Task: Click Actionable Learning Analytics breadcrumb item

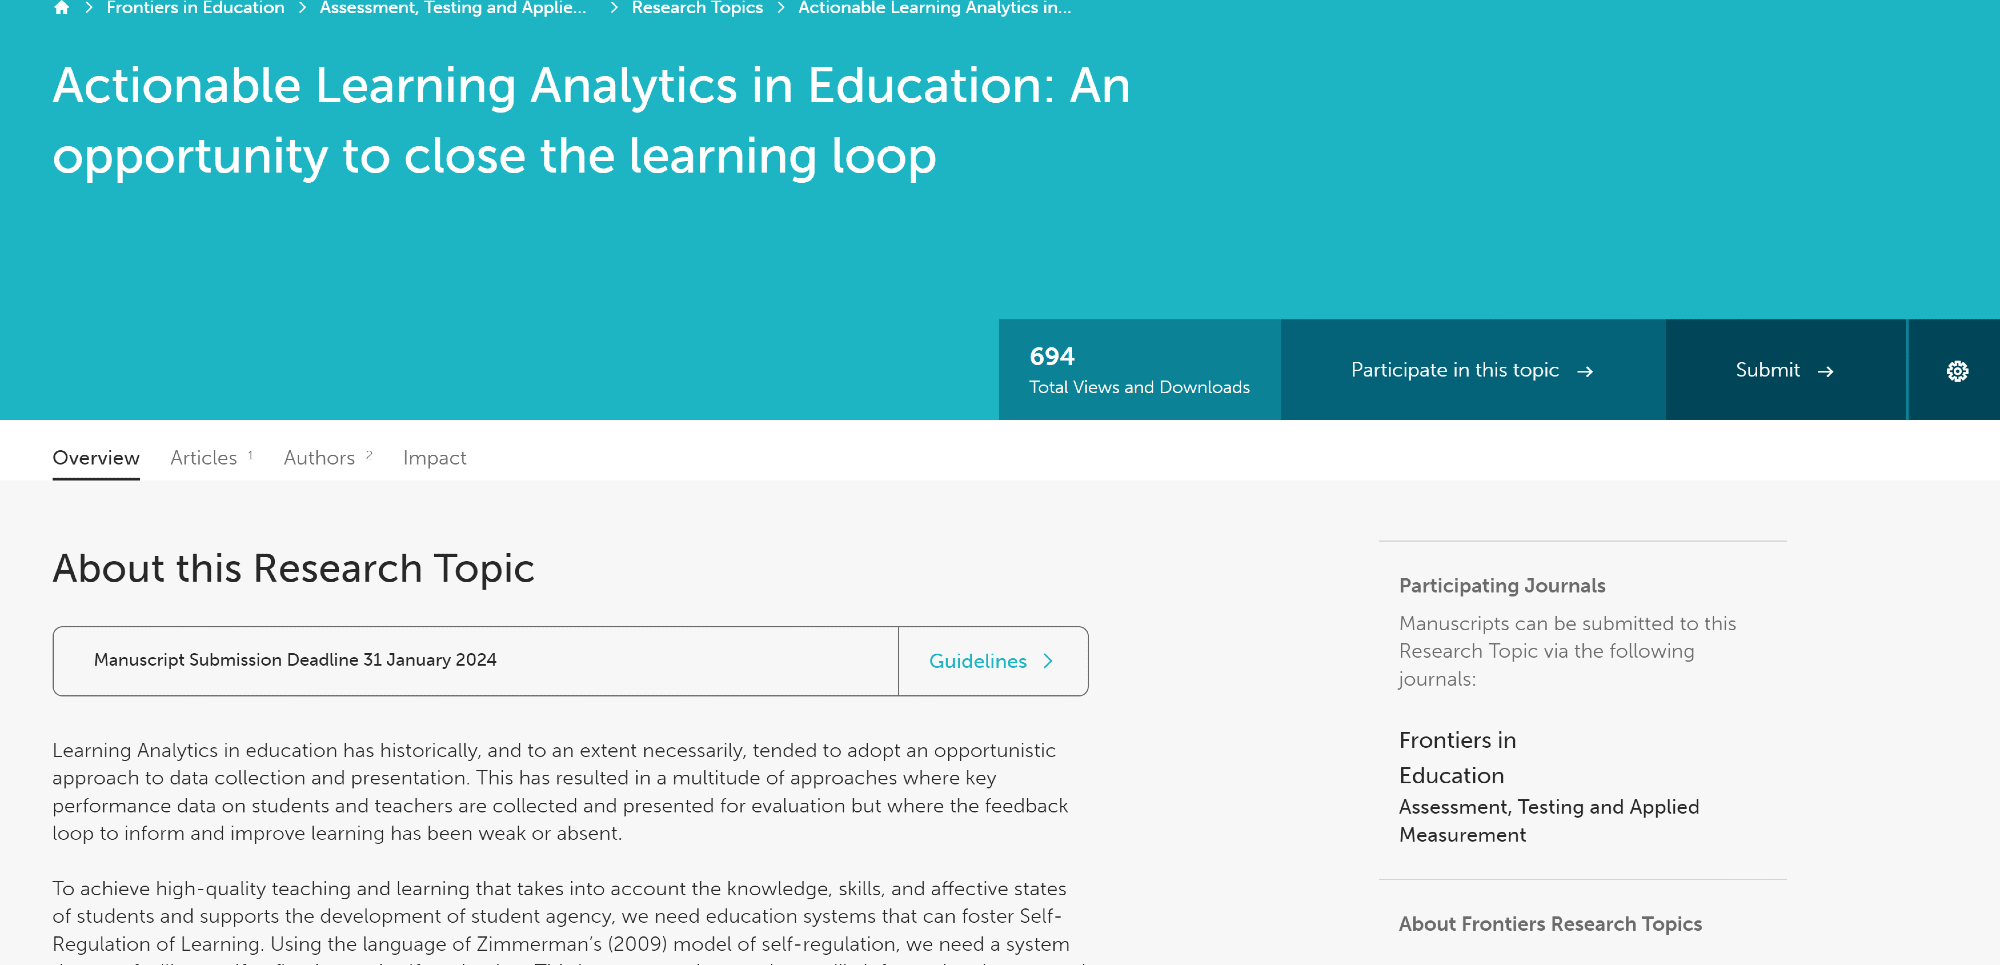Action: point(934,8)
